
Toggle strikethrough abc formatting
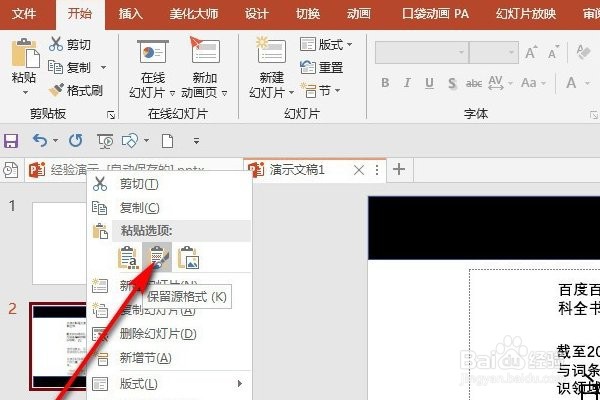pyautogui.click(x=474, y=83)
